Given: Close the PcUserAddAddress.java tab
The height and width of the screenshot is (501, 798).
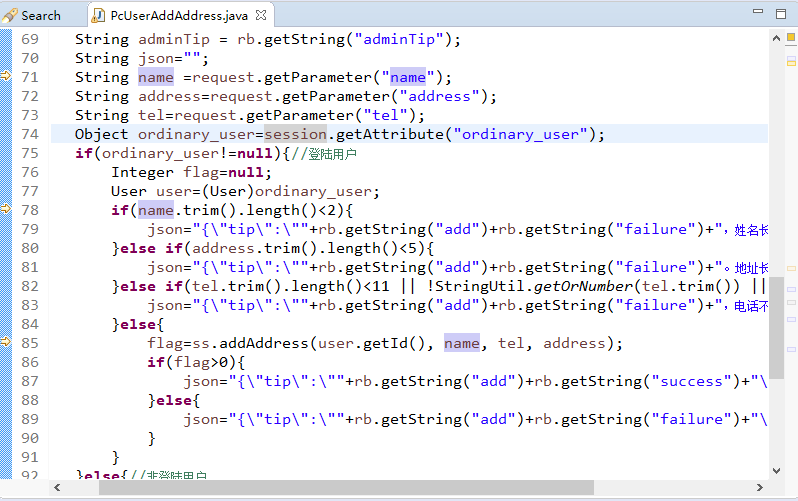Looking at the screenshot, I should coord(261,15).
